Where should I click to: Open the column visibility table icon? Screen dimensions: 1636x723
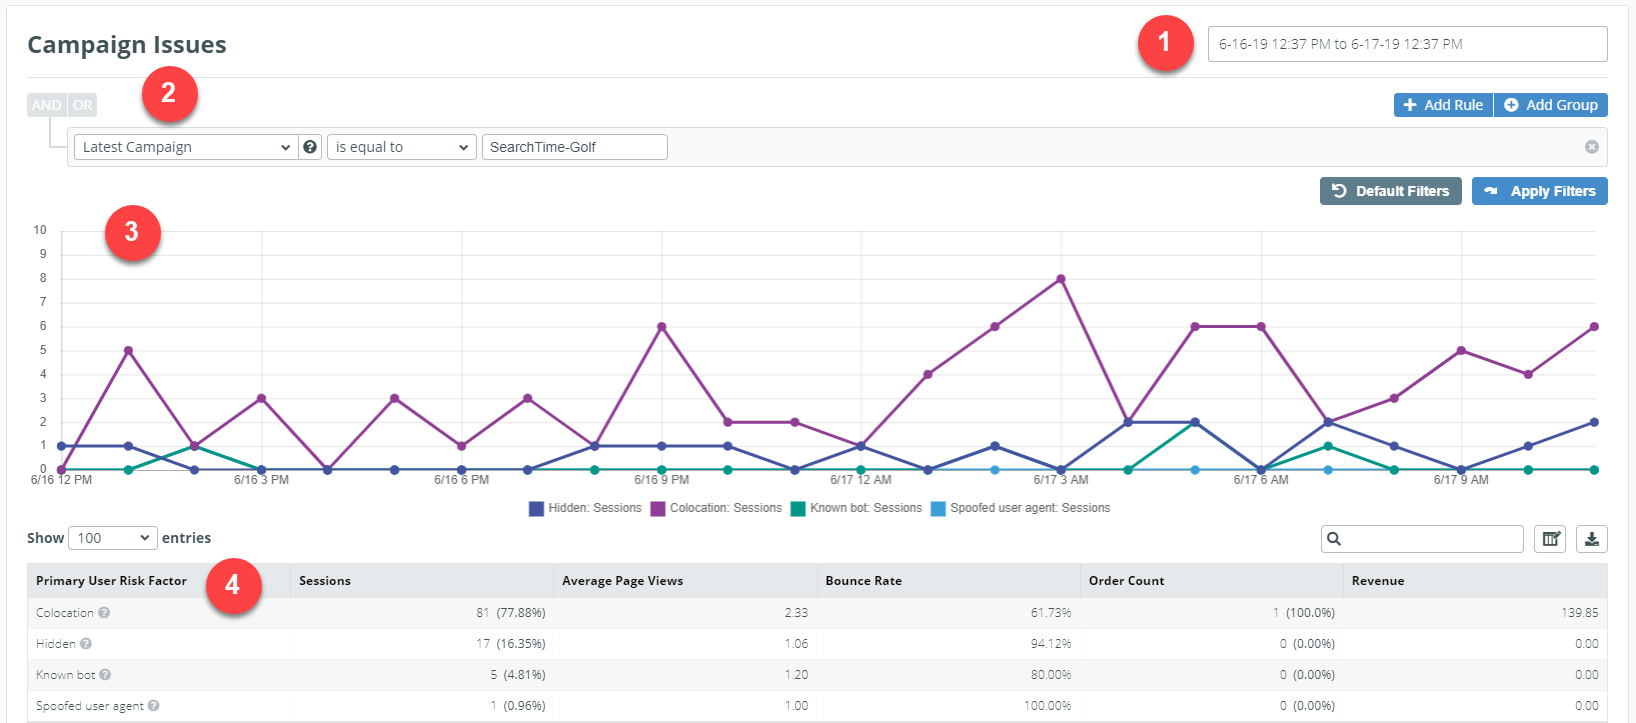[x=1550, y=539]
